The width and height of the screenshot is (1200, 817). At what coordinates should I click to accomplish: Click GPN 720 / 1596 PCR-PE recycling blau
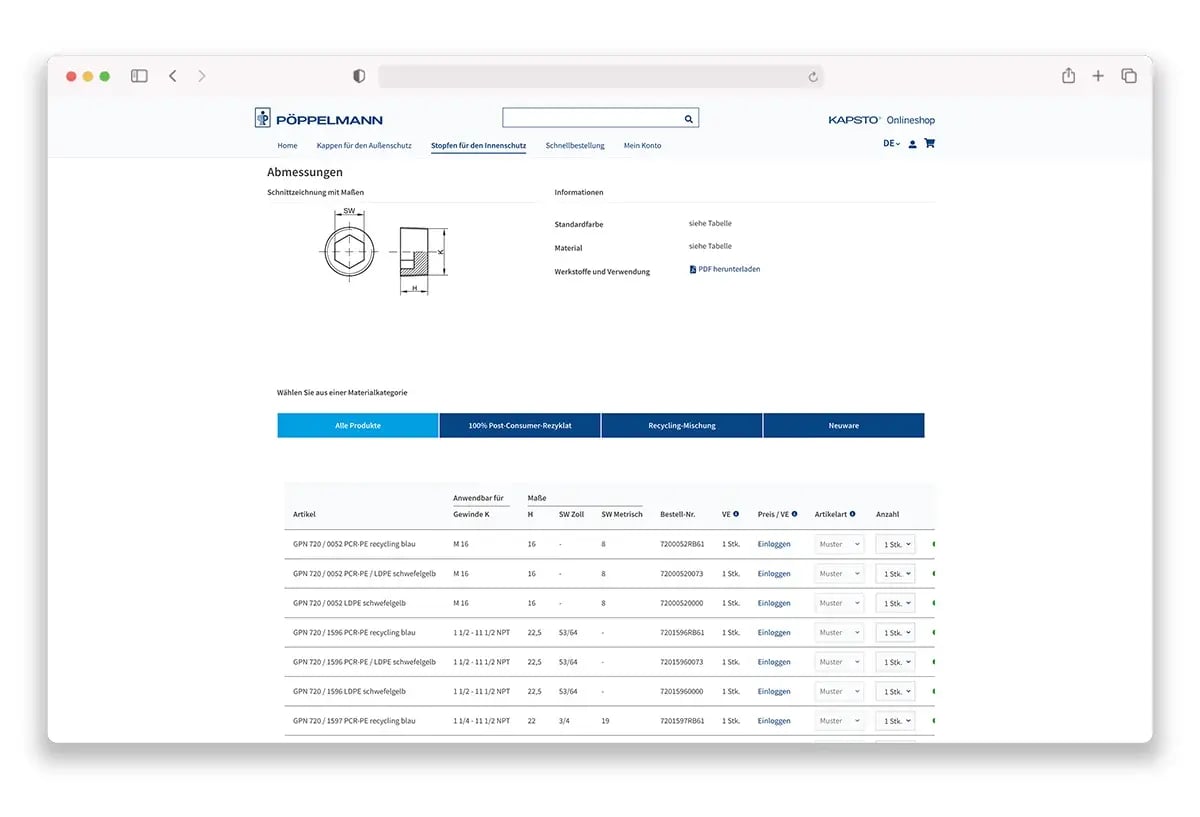point(354,633)
